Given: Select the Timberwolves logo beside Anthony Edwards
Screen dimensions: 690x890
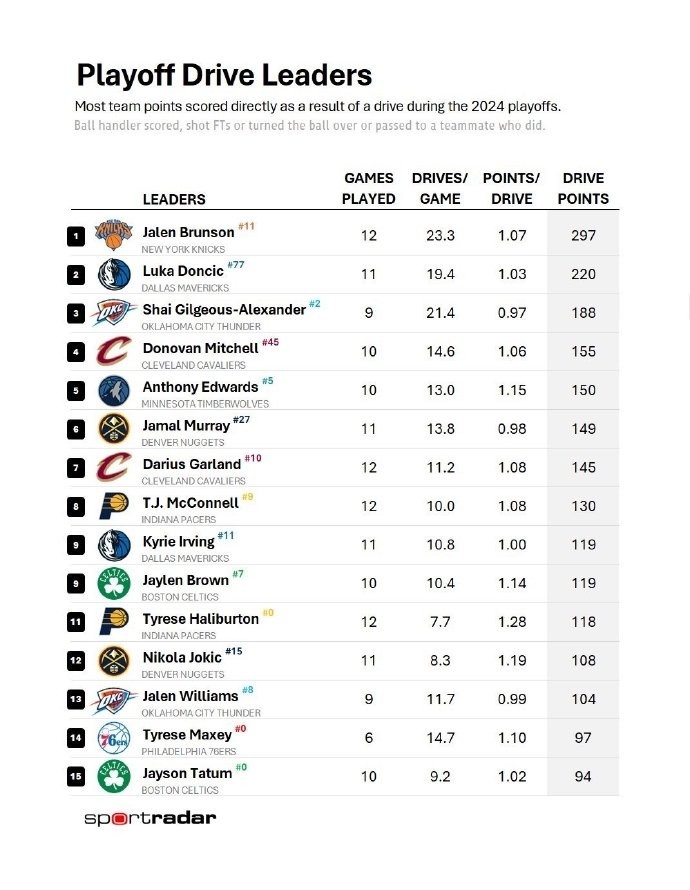Looking at the screenshot, I should [x=113, y=390].
